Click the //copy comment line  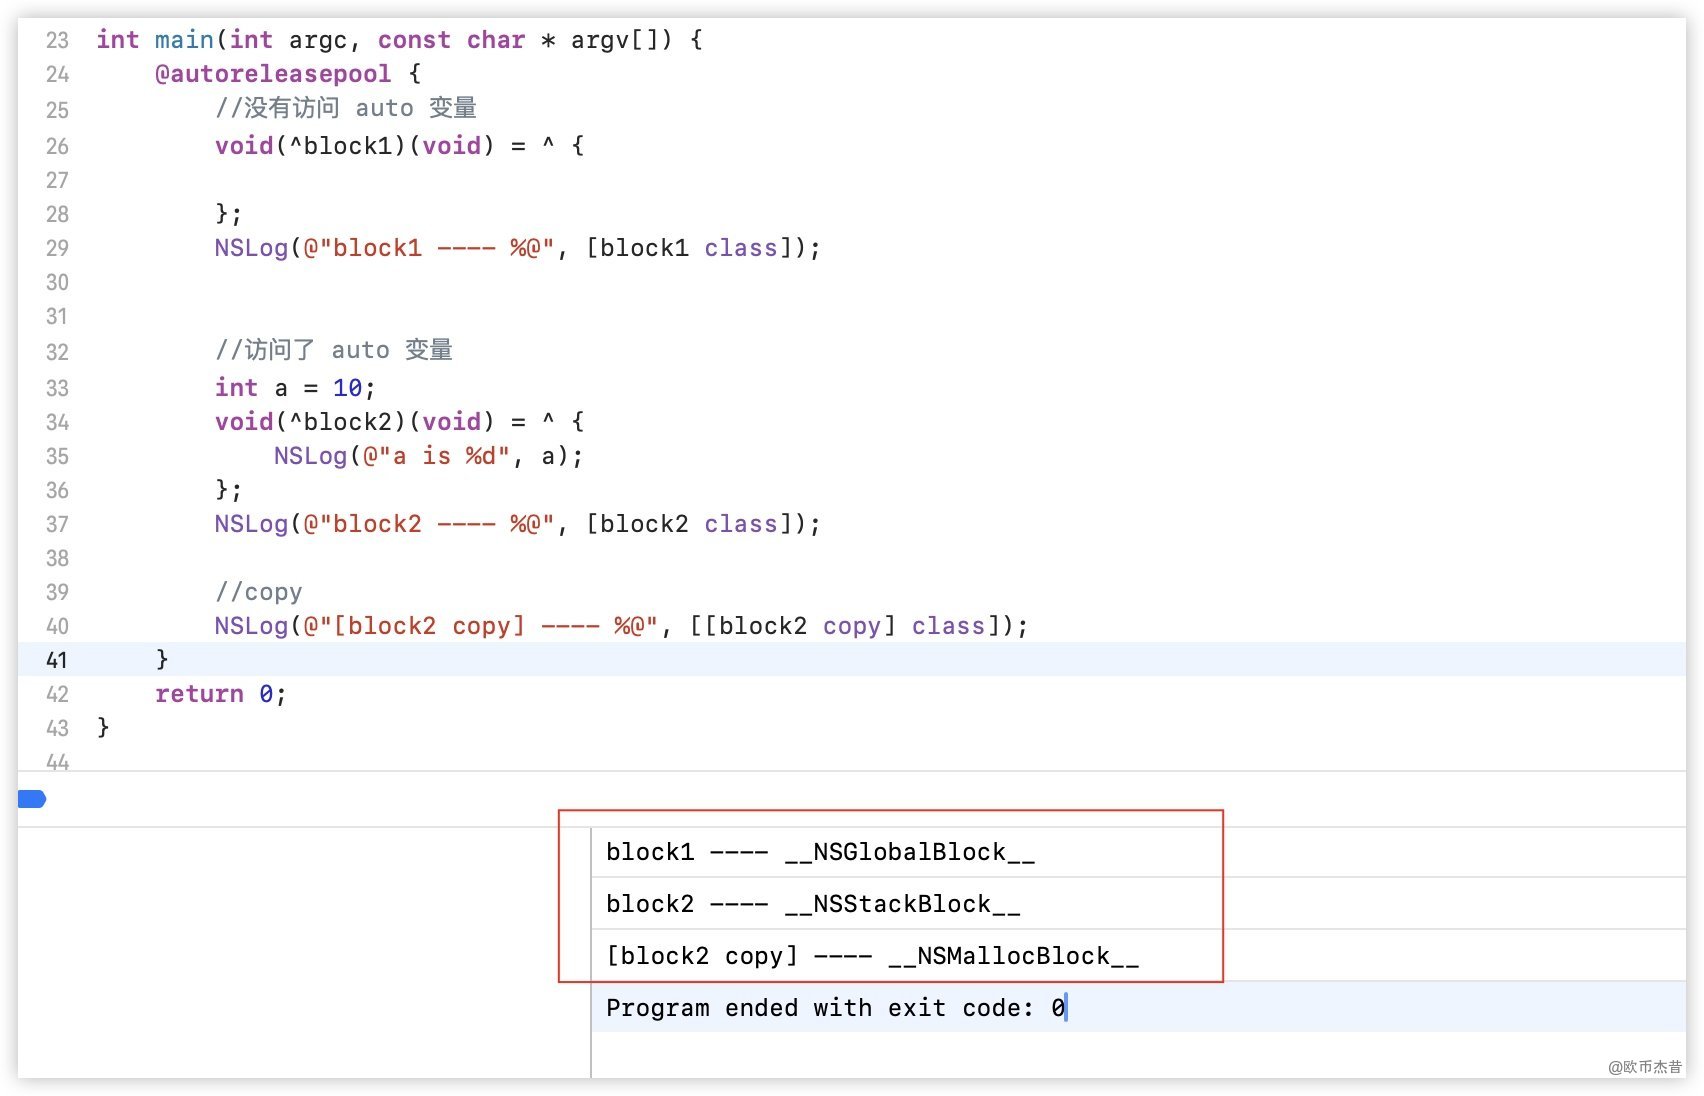(x=258, y=592)
